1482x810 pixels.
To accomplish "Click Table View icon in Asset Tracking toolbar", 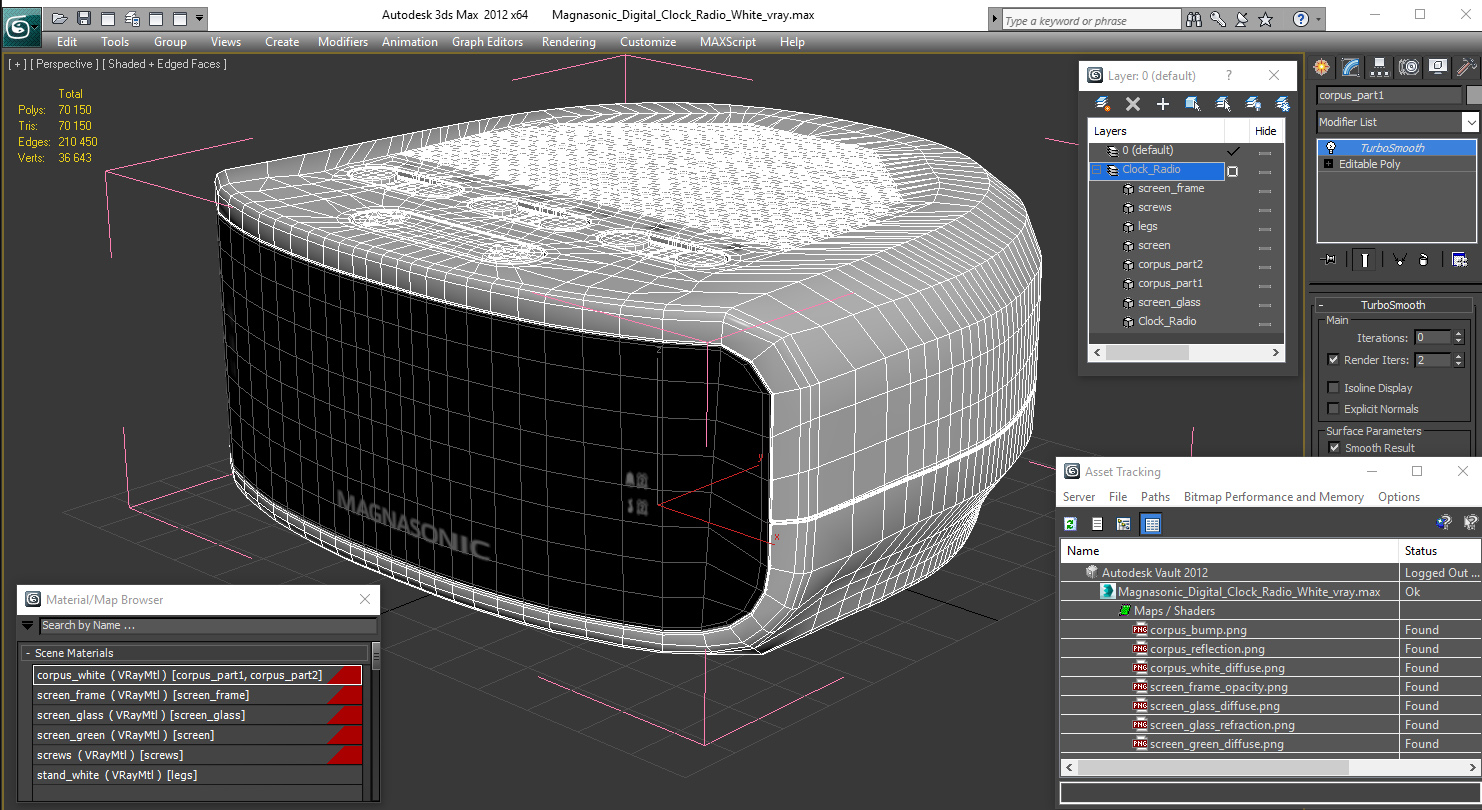I will pyautogui.click(x=1151, y=524).
